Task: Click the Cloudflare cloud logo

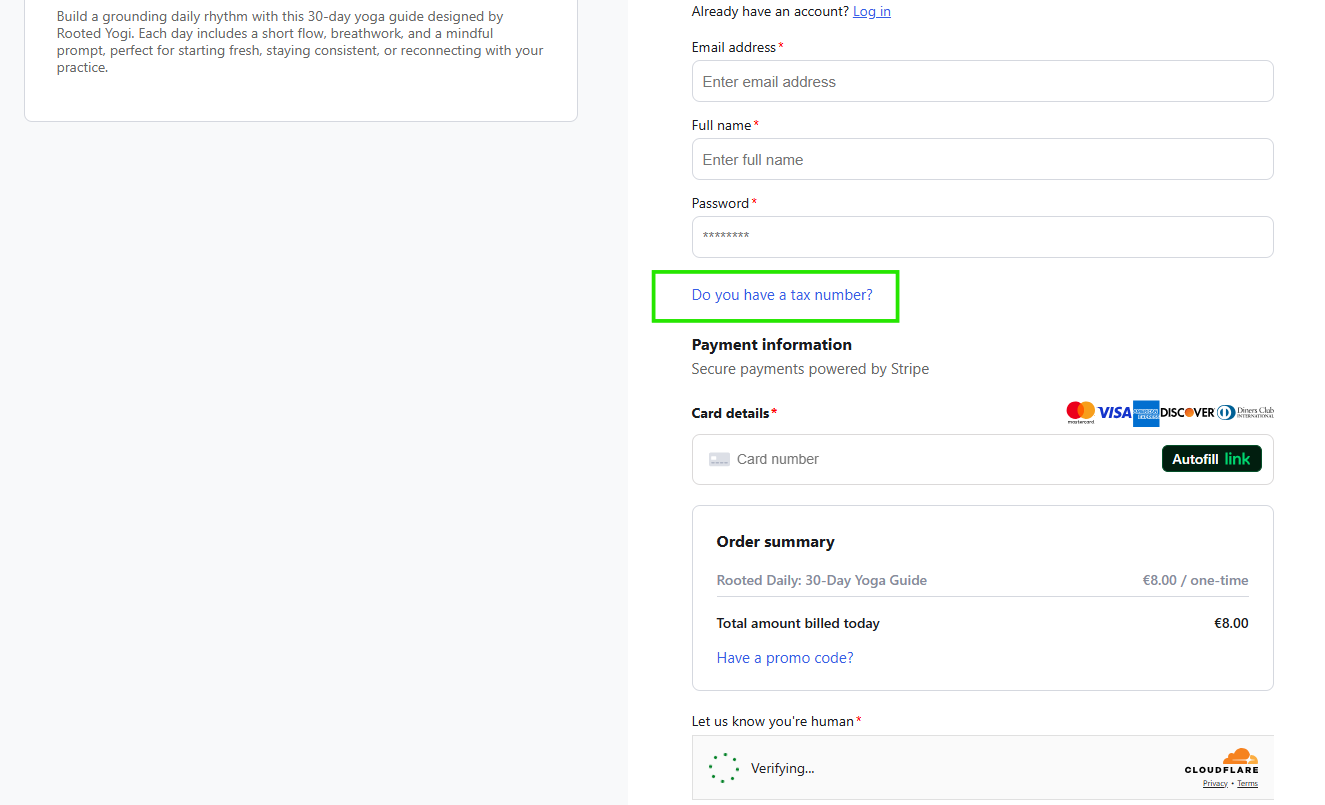Action: [1240, 757]
